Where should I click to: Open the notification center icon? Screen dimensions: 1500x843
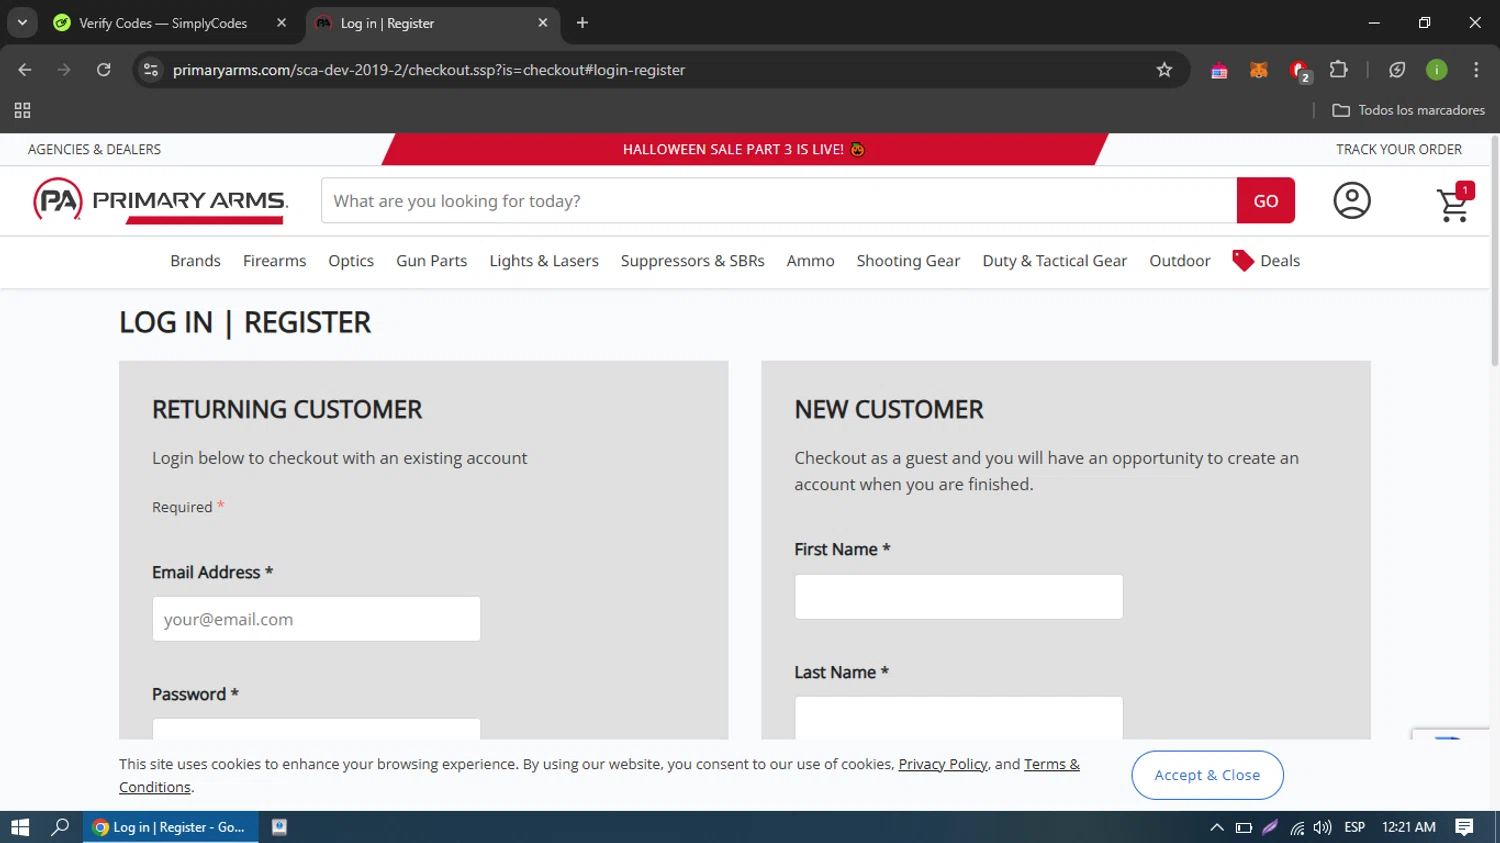coord(1465,827)
